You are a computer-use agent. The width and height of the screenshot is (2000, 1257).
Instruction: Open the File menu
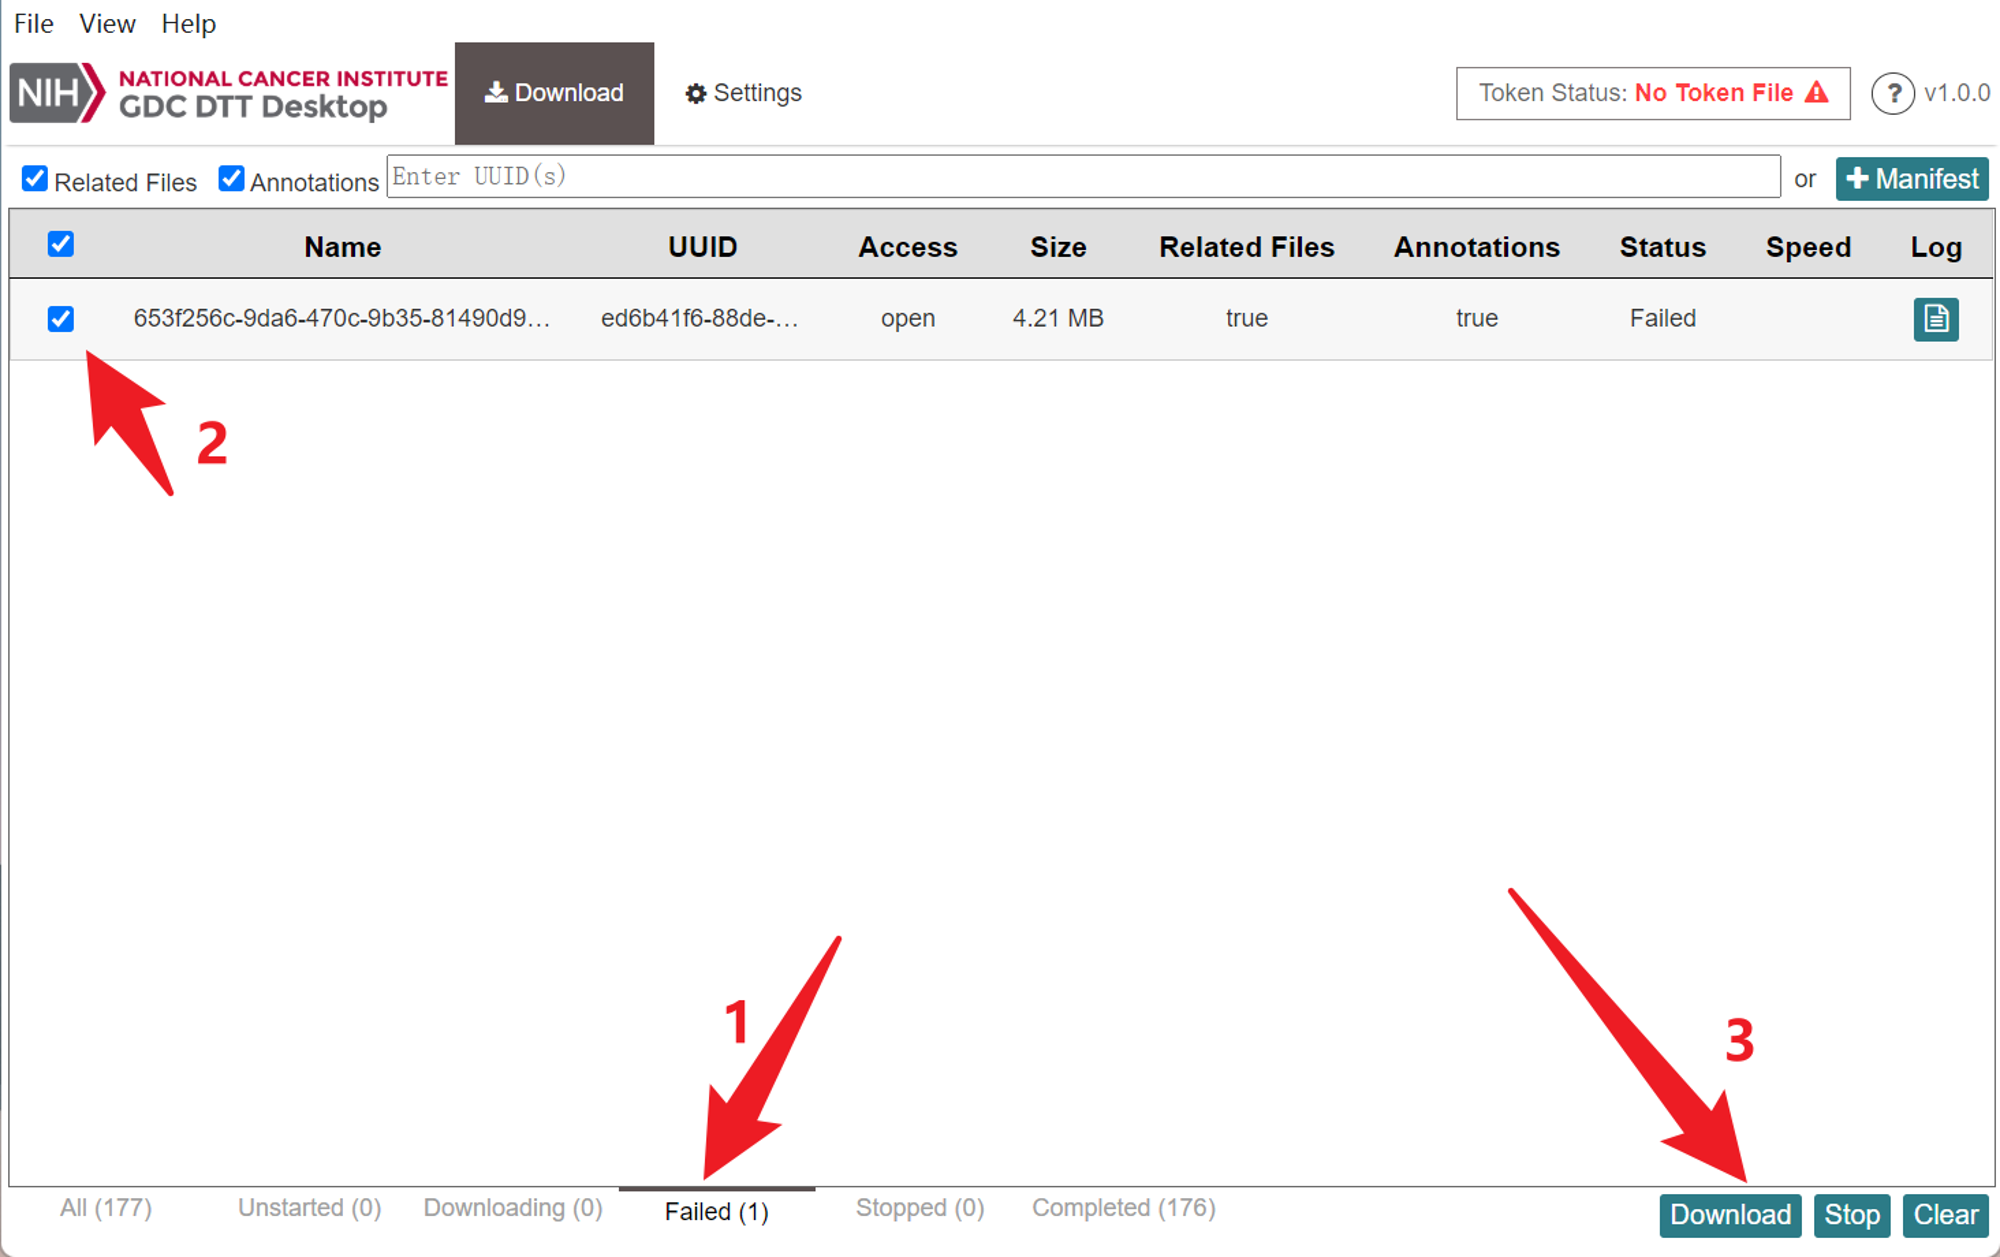pyautogui.click(x=34, y=23)
